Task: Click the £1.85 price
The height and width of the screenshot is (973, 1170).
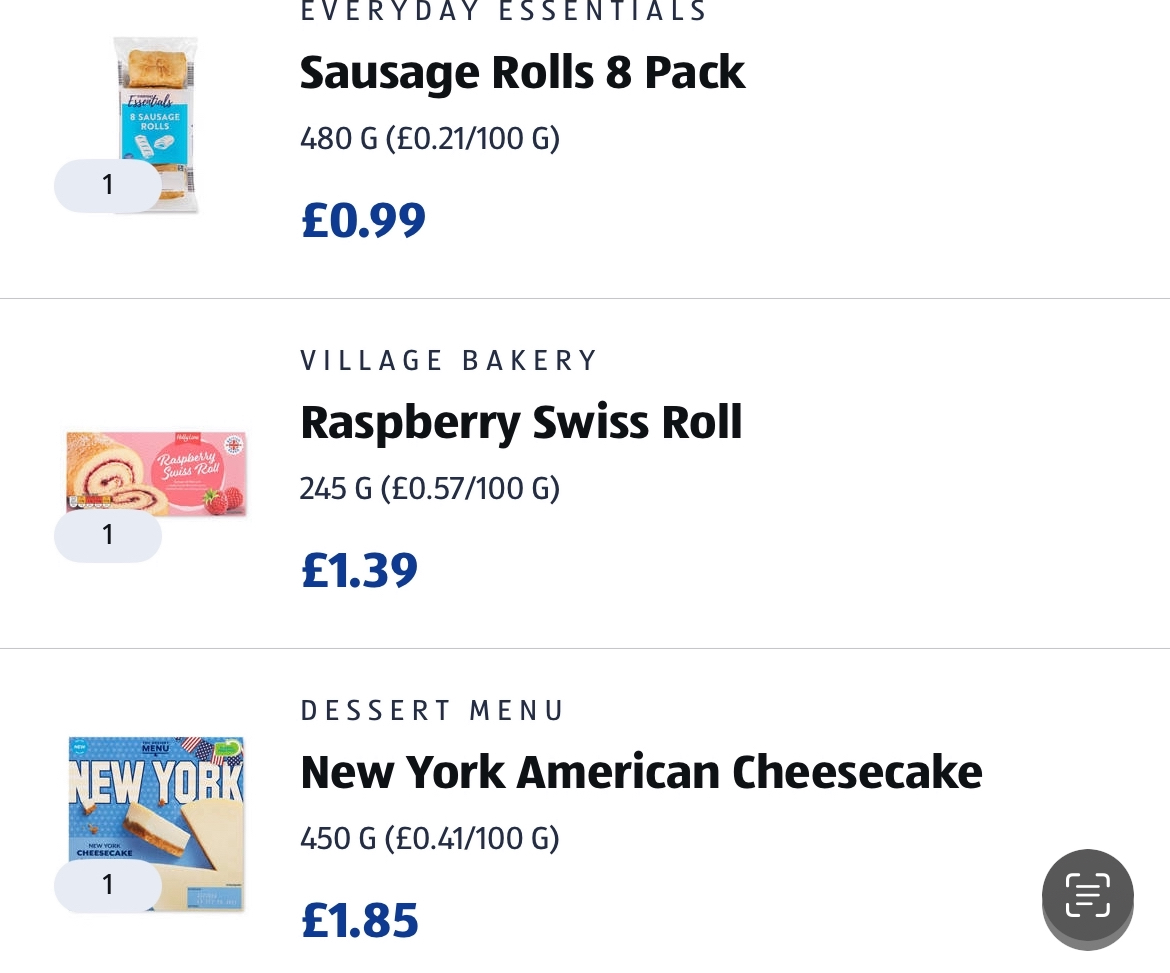Action: click(360, 920)
